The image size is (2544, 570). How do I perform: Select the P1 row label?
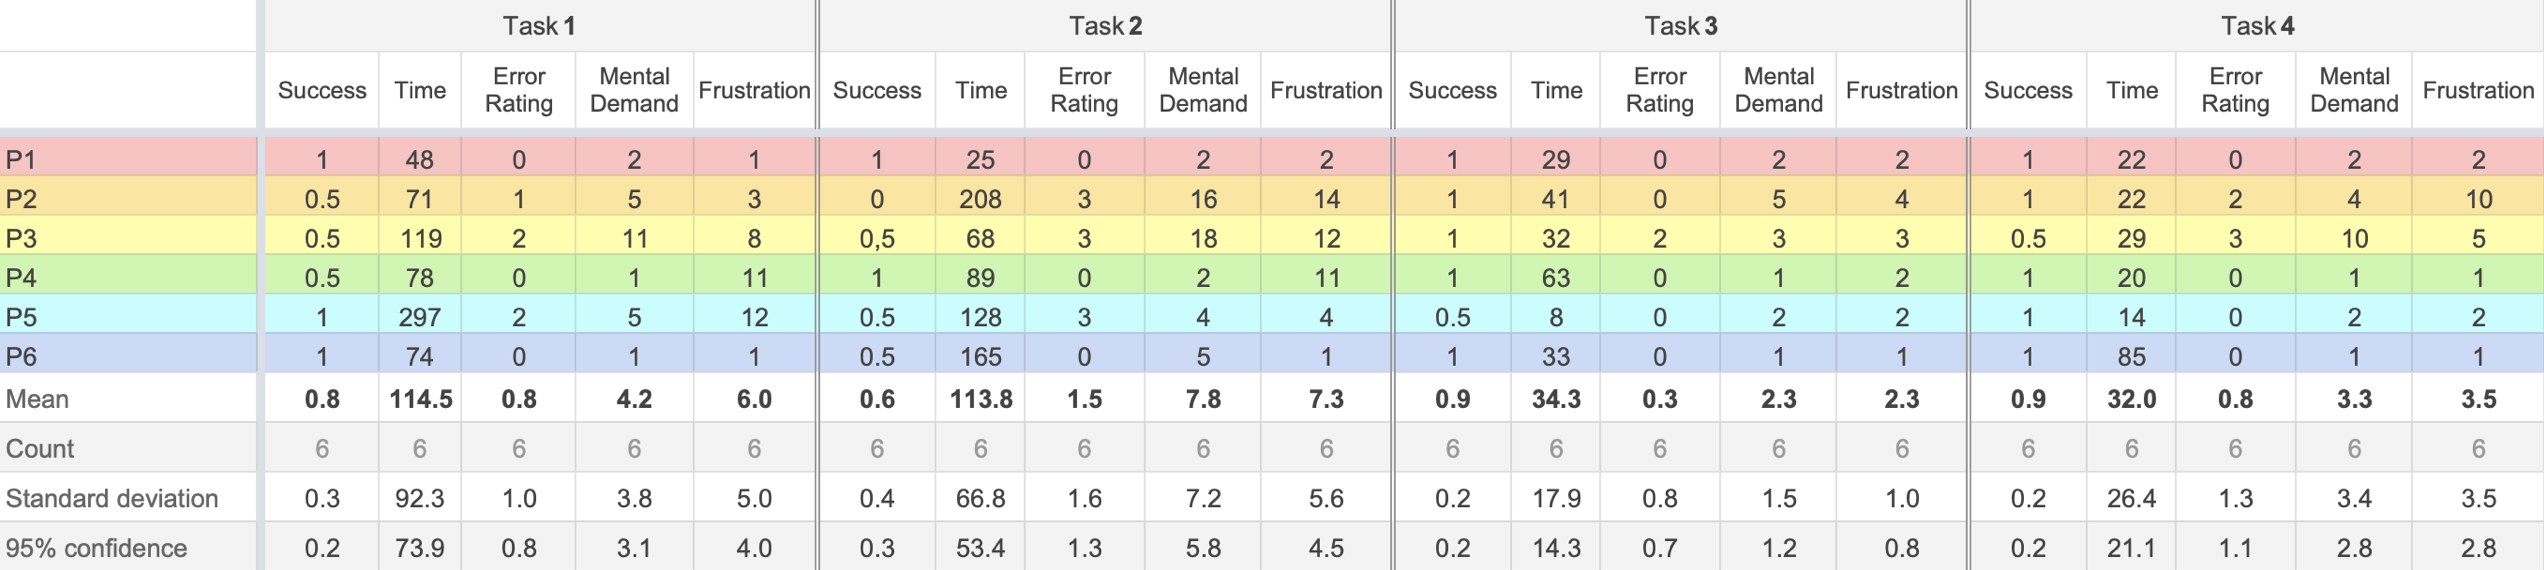click(22, 159)
